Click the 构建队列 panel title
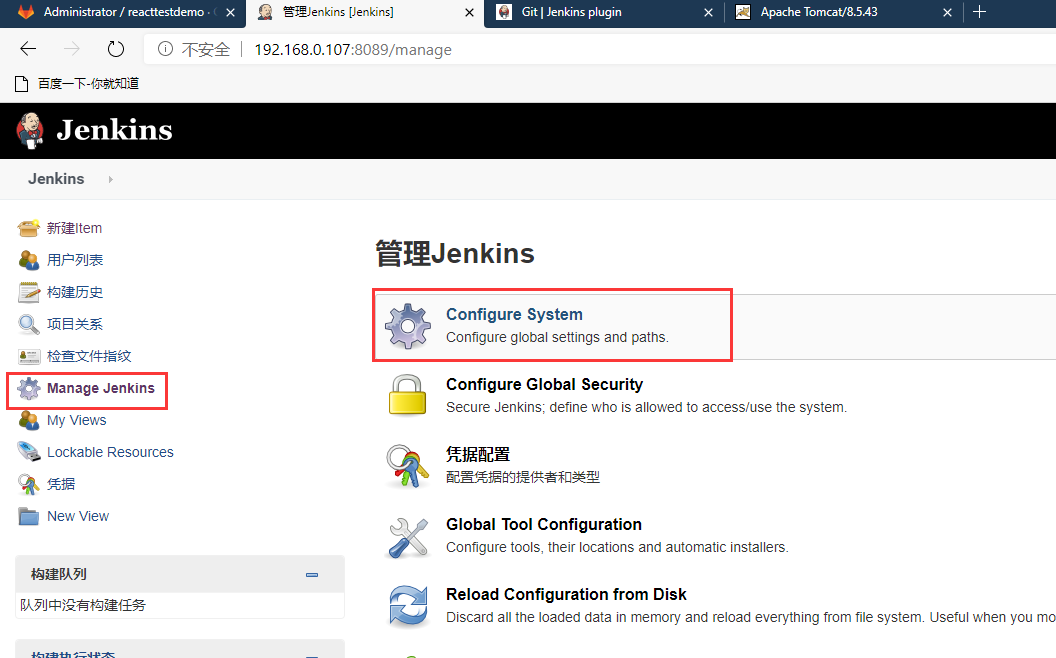 click(x=59, y=574)
